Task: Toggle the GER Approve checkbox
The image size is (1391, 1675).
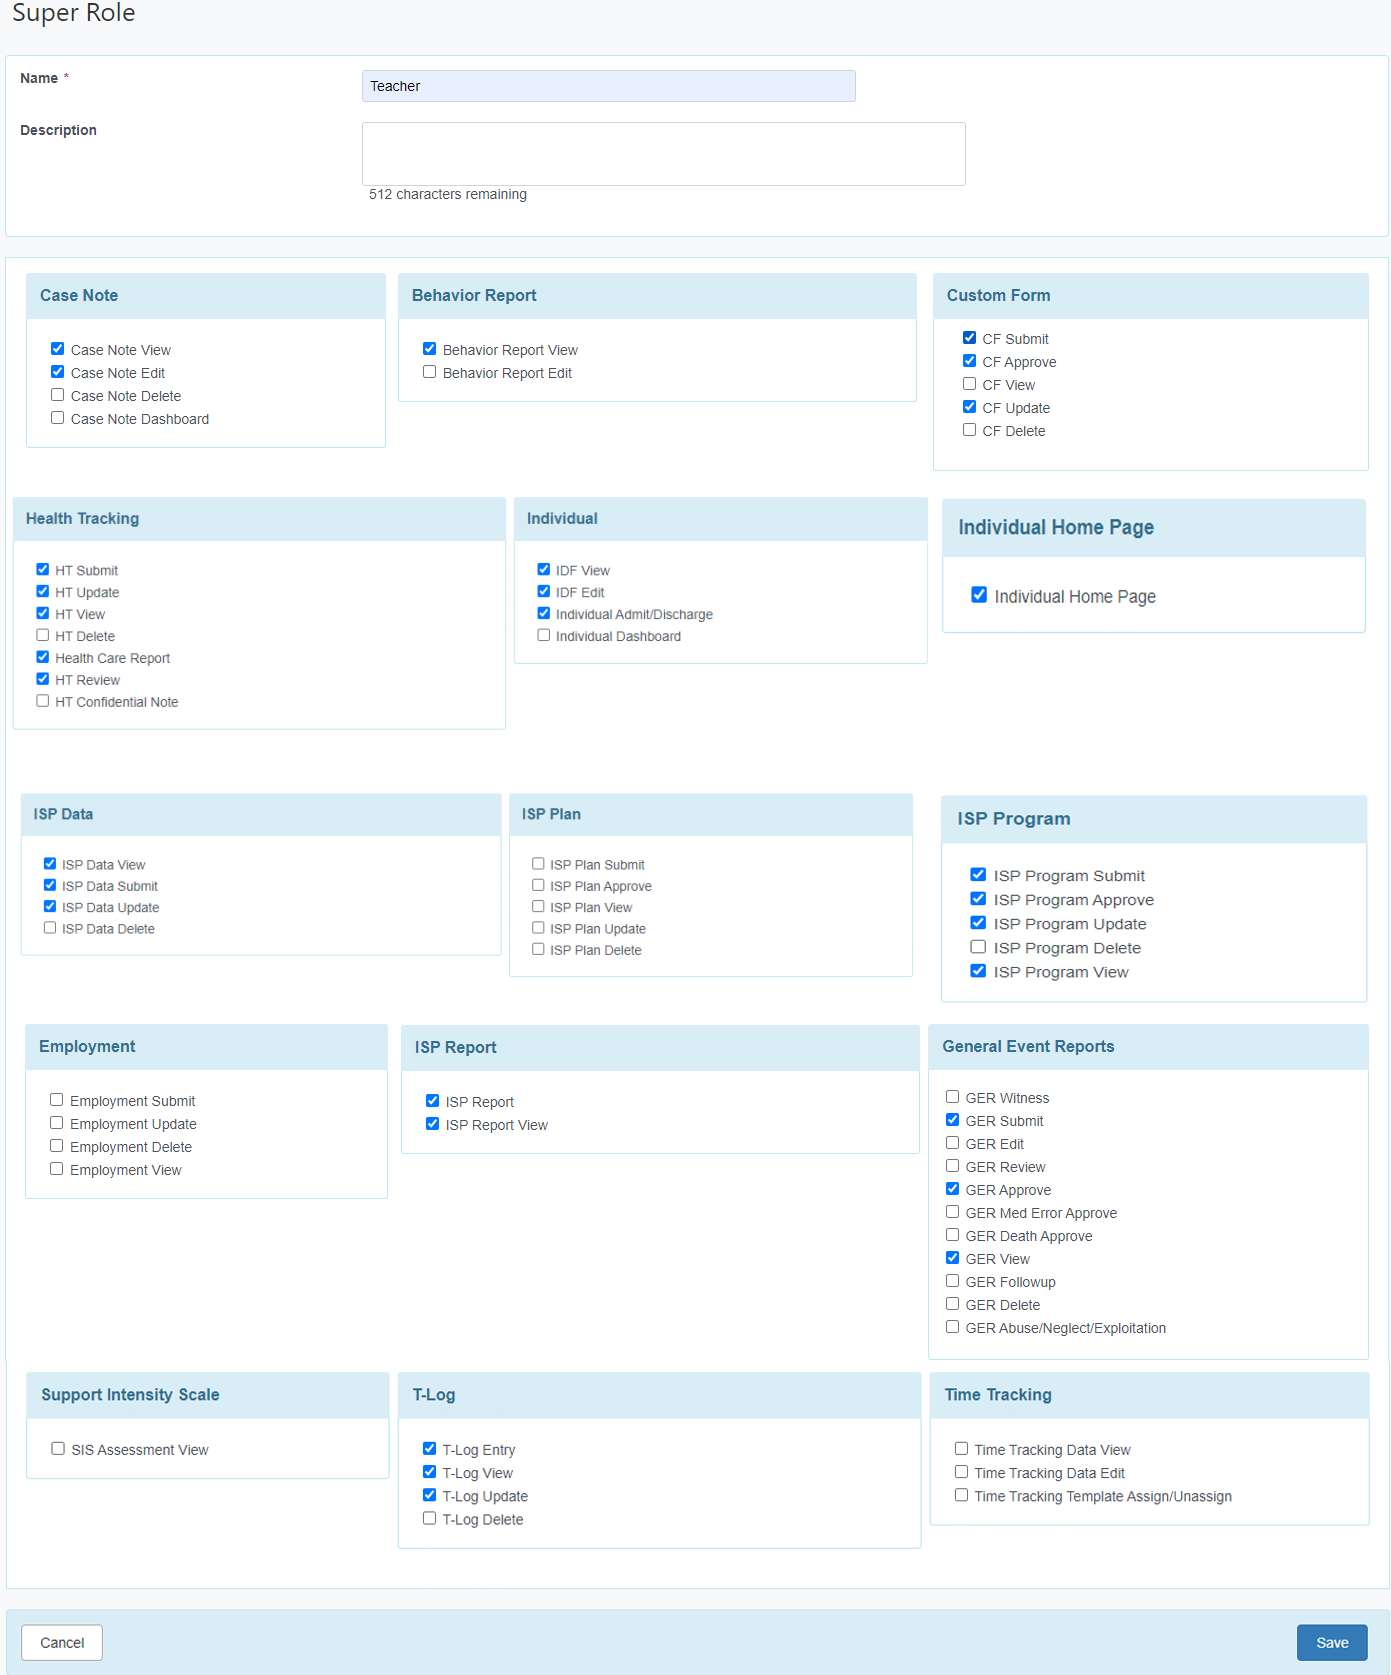Action: point(952,1189)
